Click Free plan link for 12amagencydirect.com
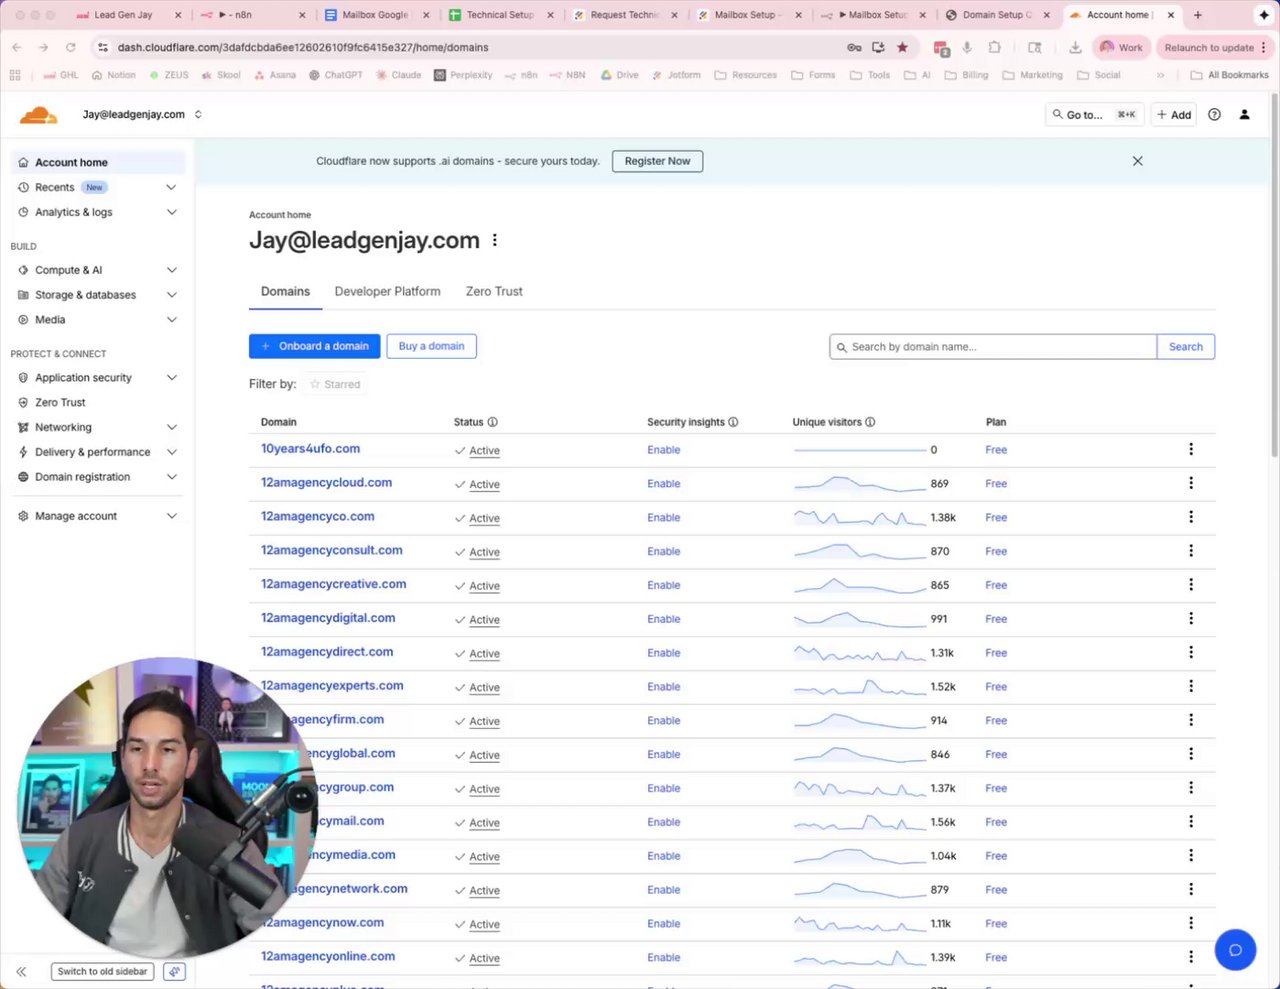This screenshot has height=989, width=1280. [996, 653]
